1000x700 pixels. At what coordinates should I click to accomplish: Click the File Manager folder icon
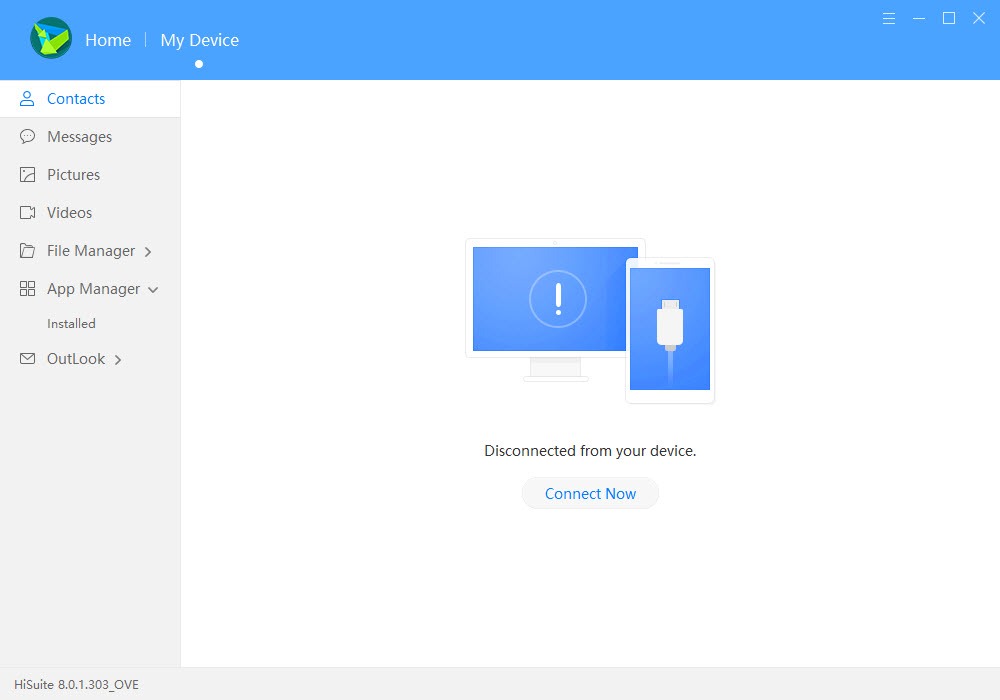coord(28,251)
